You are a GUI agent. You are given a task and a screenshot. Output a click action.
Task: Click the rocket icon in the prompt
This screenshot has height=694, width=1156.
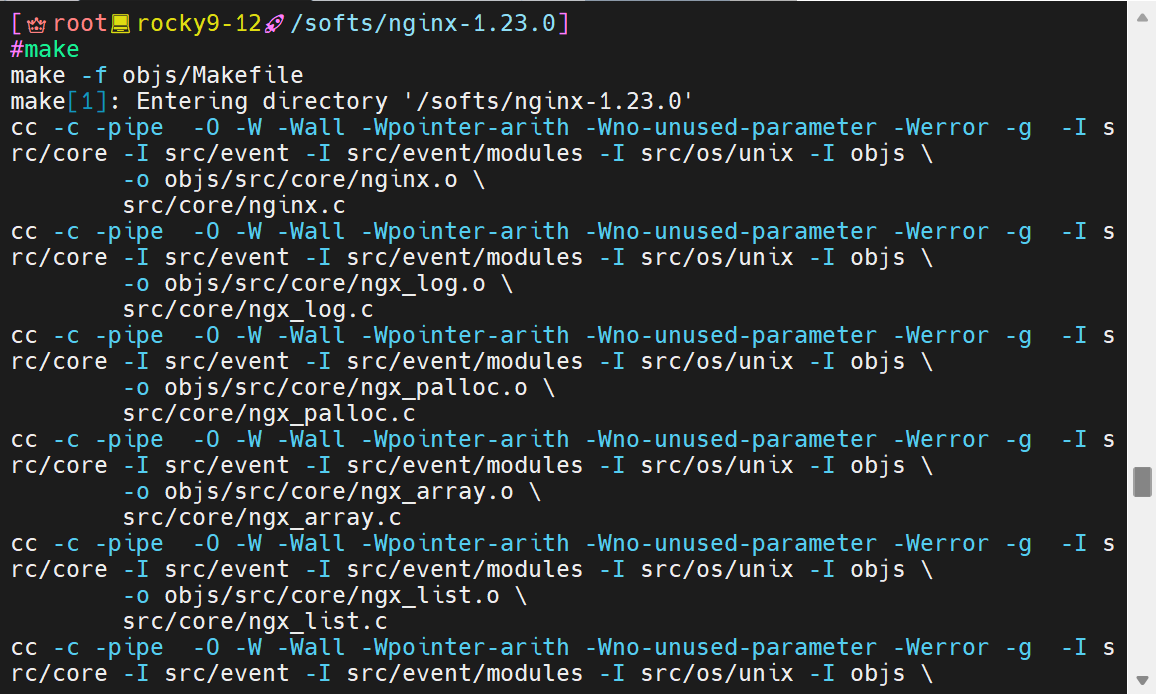coord(274,24)
